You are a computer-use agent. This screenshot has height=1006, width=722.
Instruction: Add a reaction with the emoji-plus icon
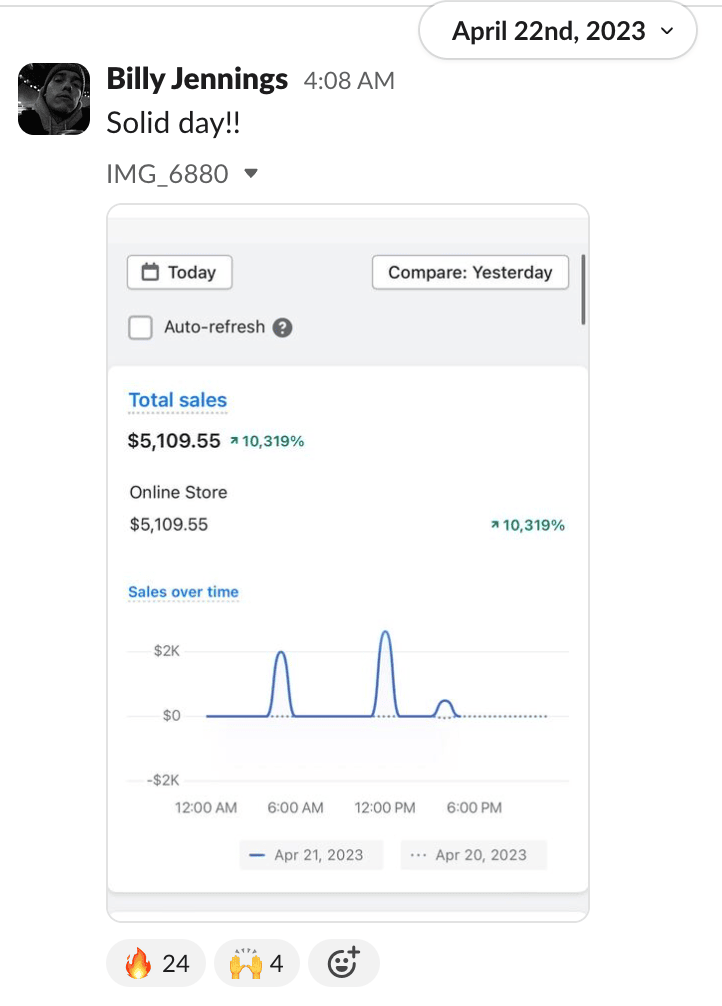click(343, 963)
